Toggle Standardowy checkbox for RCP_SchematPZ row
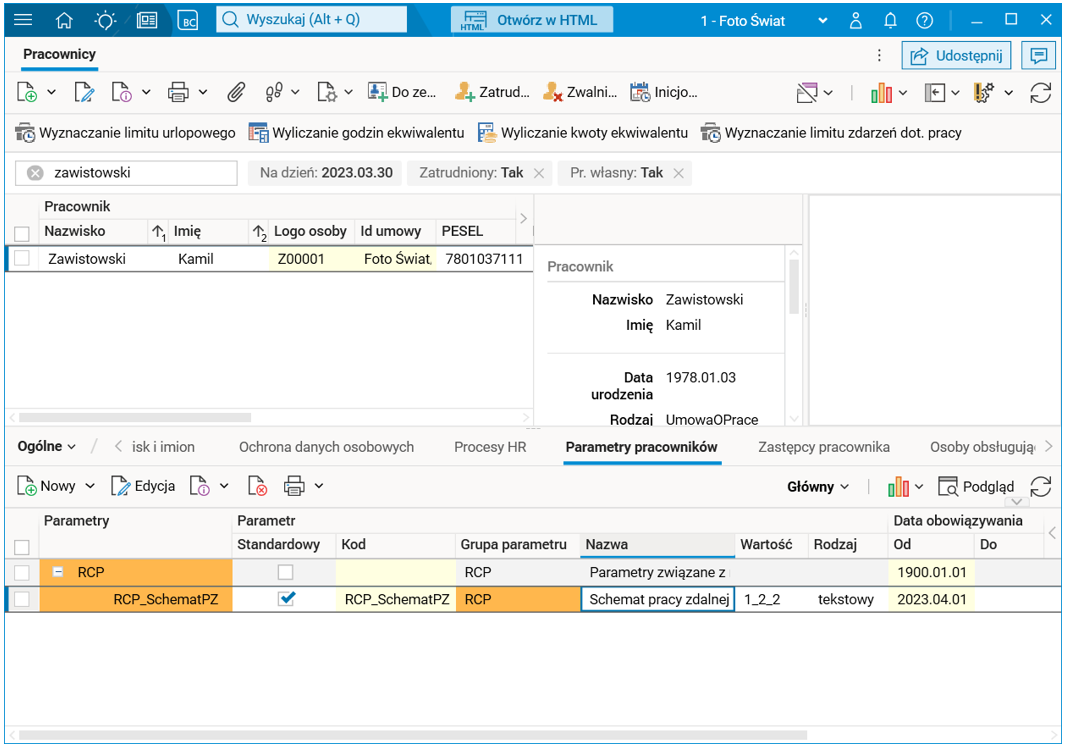 (x=287, y=598)
